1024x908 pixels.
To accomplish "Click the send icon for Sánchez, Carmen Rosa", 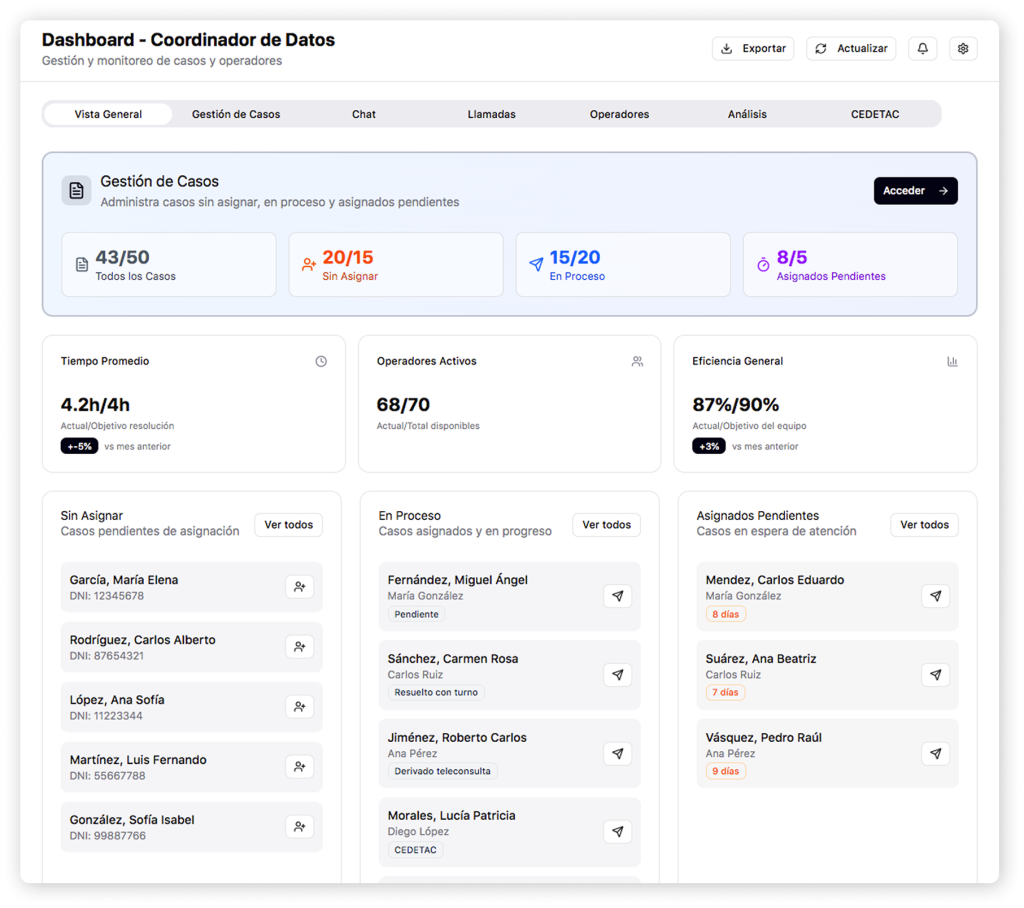I will click(617, 675).
